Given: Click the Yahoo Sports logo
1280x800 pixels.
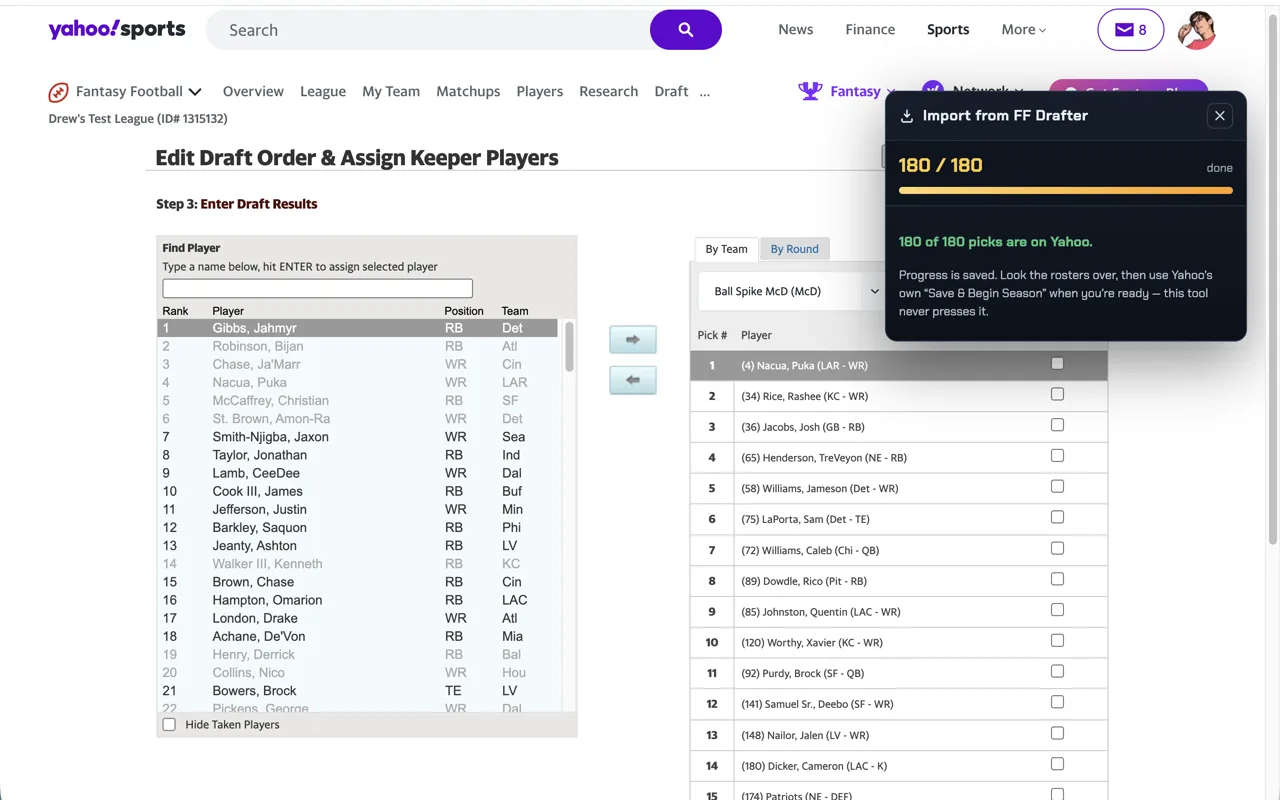Looking at the screenshot, I should (117, 29).
